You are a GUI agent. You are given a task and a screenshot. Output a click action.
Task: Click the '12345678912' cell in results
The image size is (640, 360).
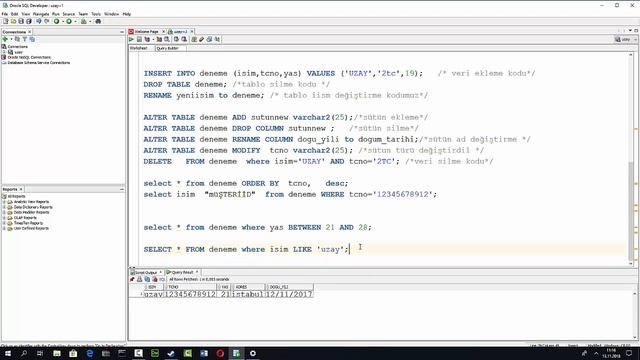(191, 294)
